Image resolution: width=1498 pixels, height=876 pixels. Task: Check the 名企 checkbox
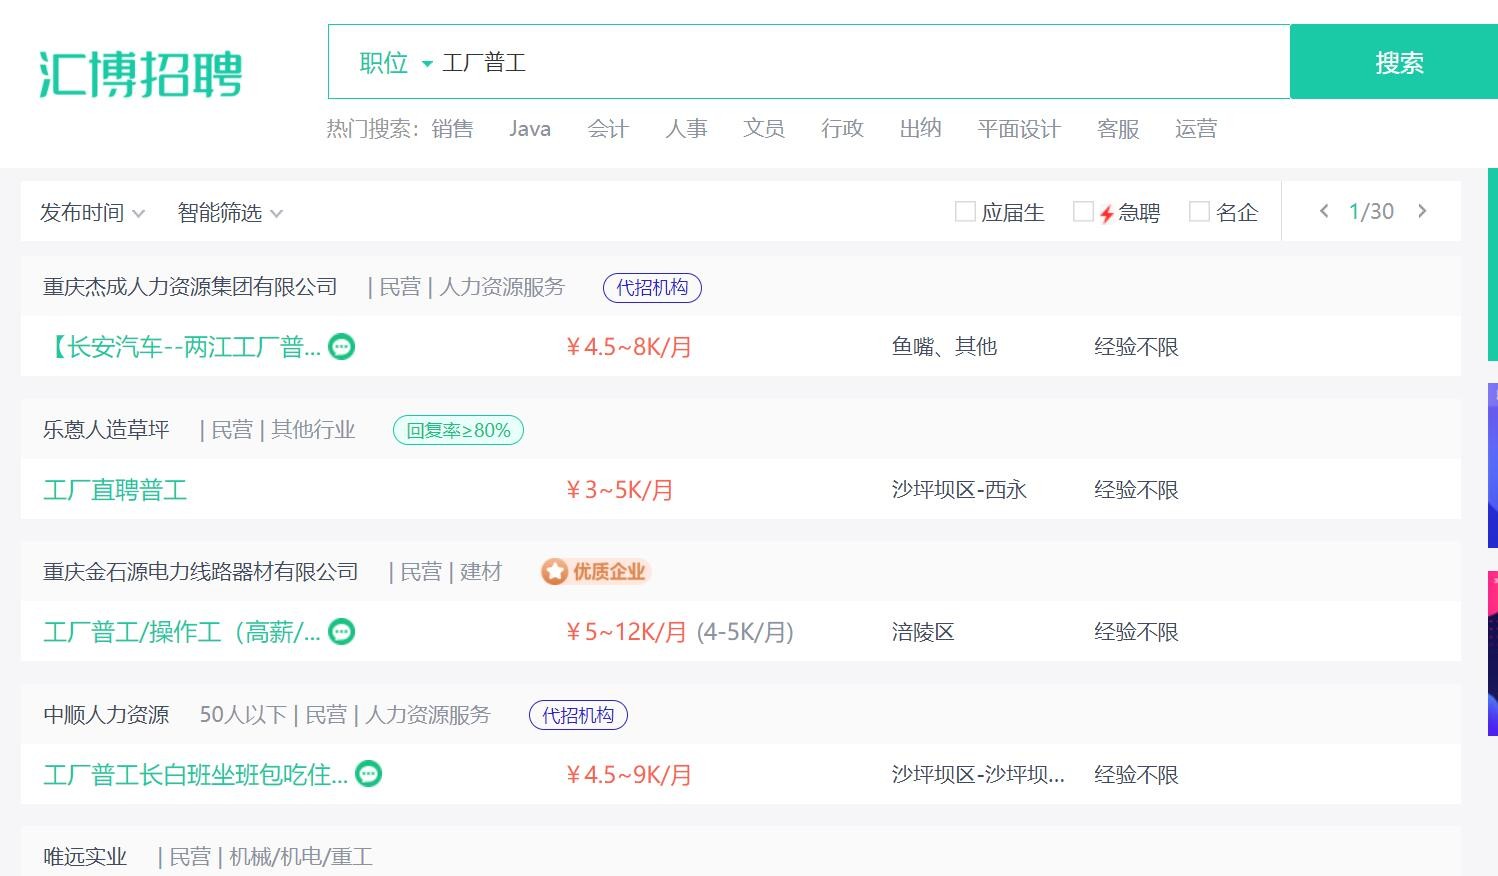1199,212
